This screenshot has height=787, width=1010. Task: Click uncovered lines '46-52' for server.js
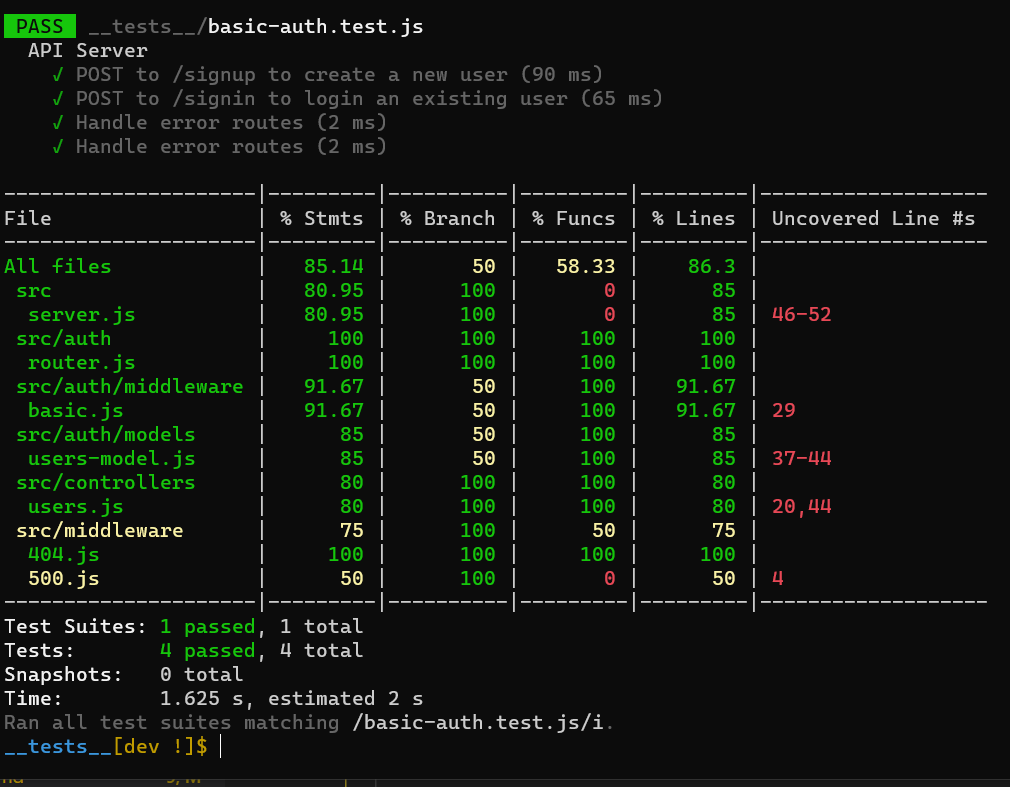click(801, 314)
